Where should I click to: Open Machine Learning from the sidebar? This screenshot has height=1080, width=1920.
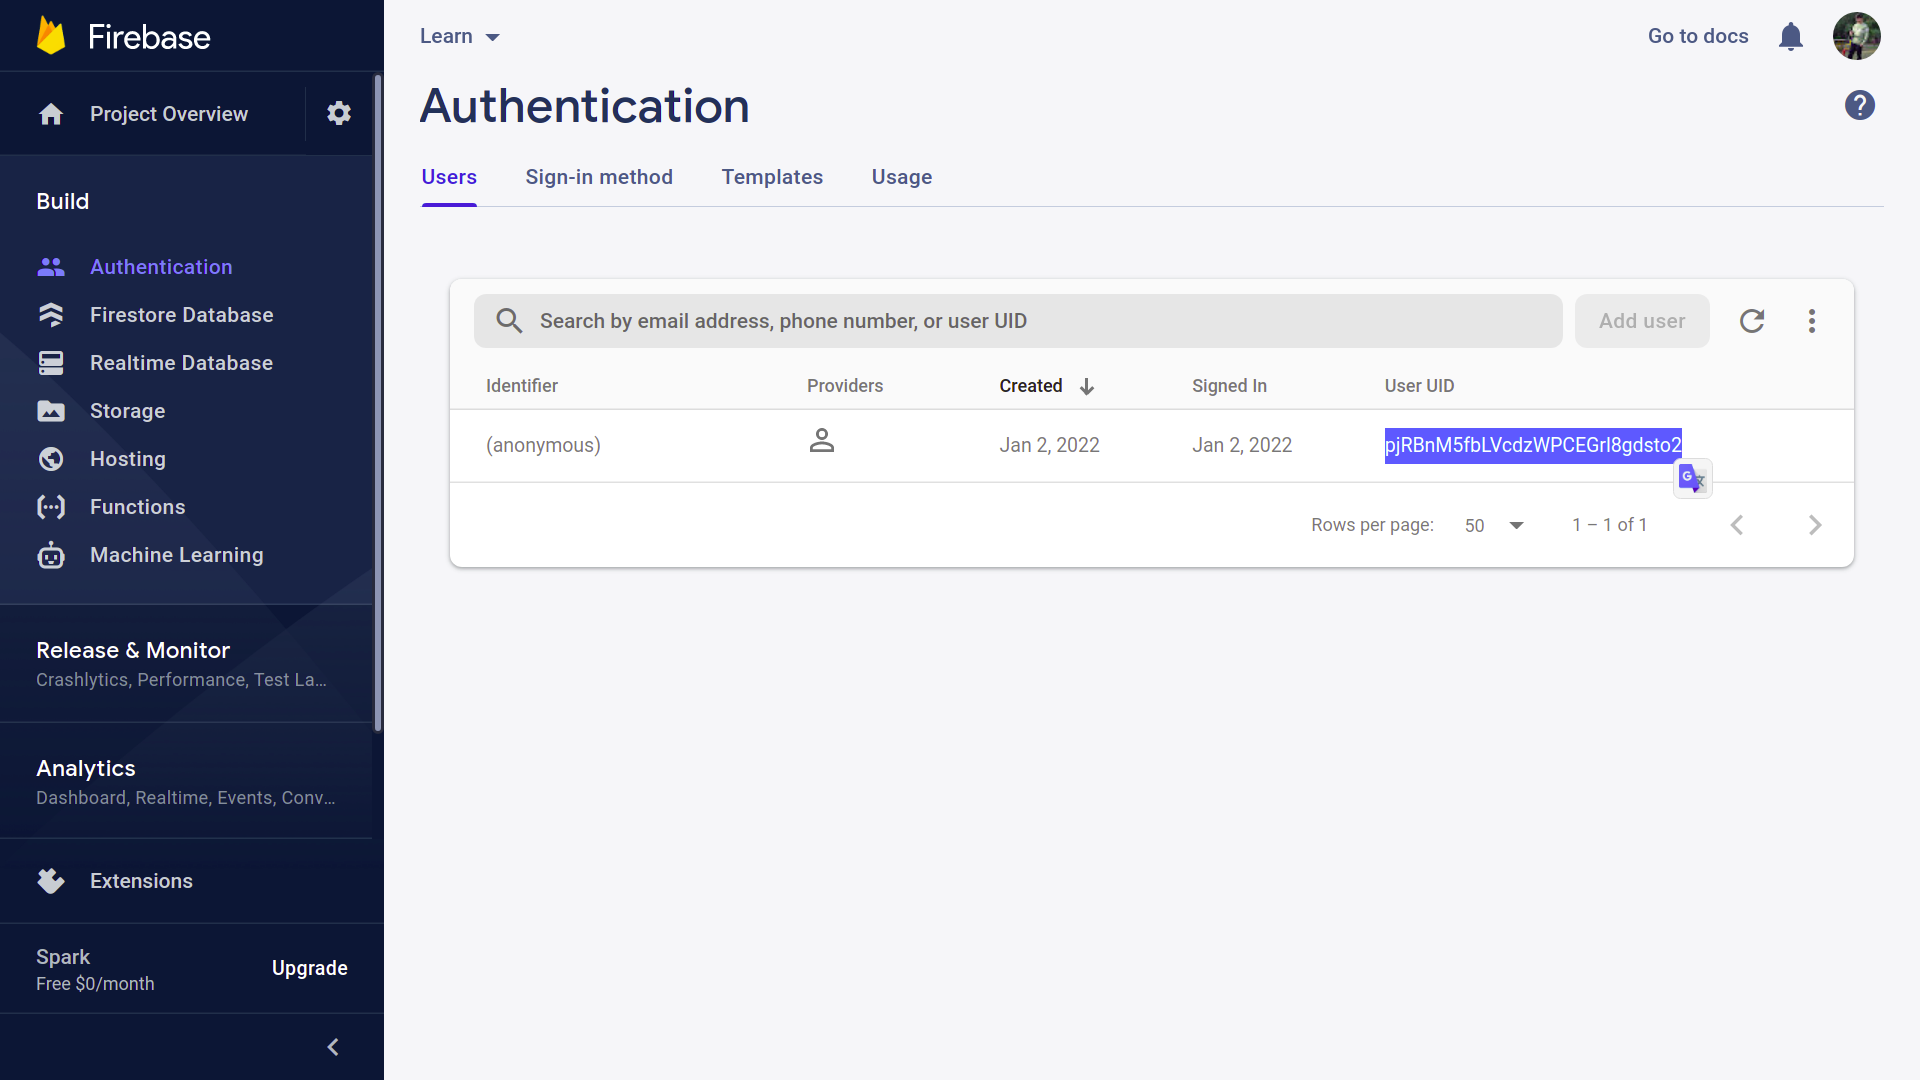51,556
